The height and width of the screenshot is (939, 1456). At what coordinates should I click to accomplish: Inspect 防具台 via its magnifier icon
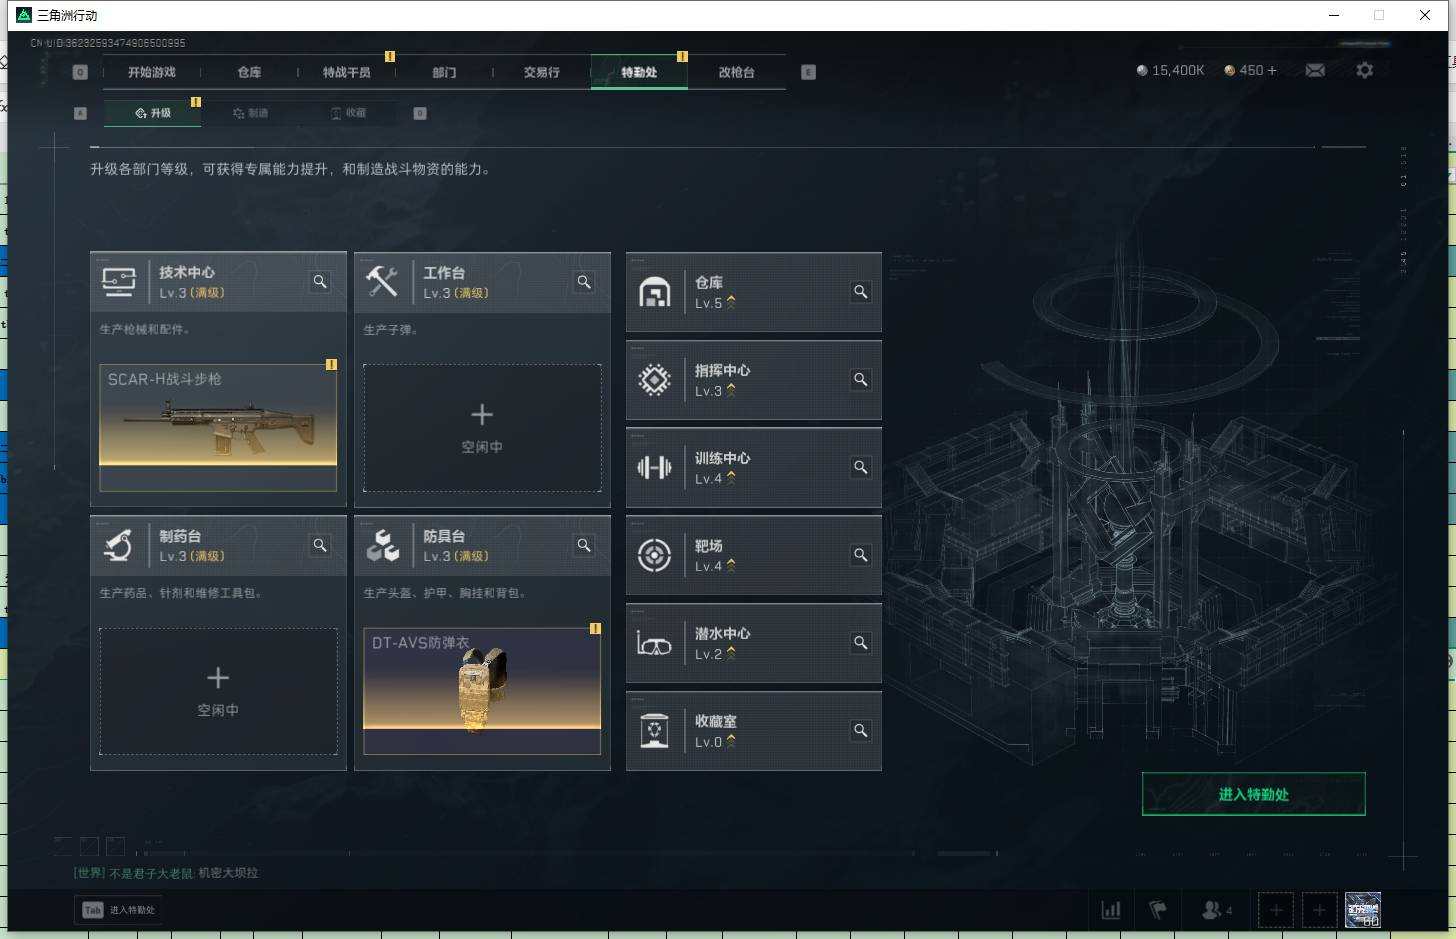coord(584,545)
